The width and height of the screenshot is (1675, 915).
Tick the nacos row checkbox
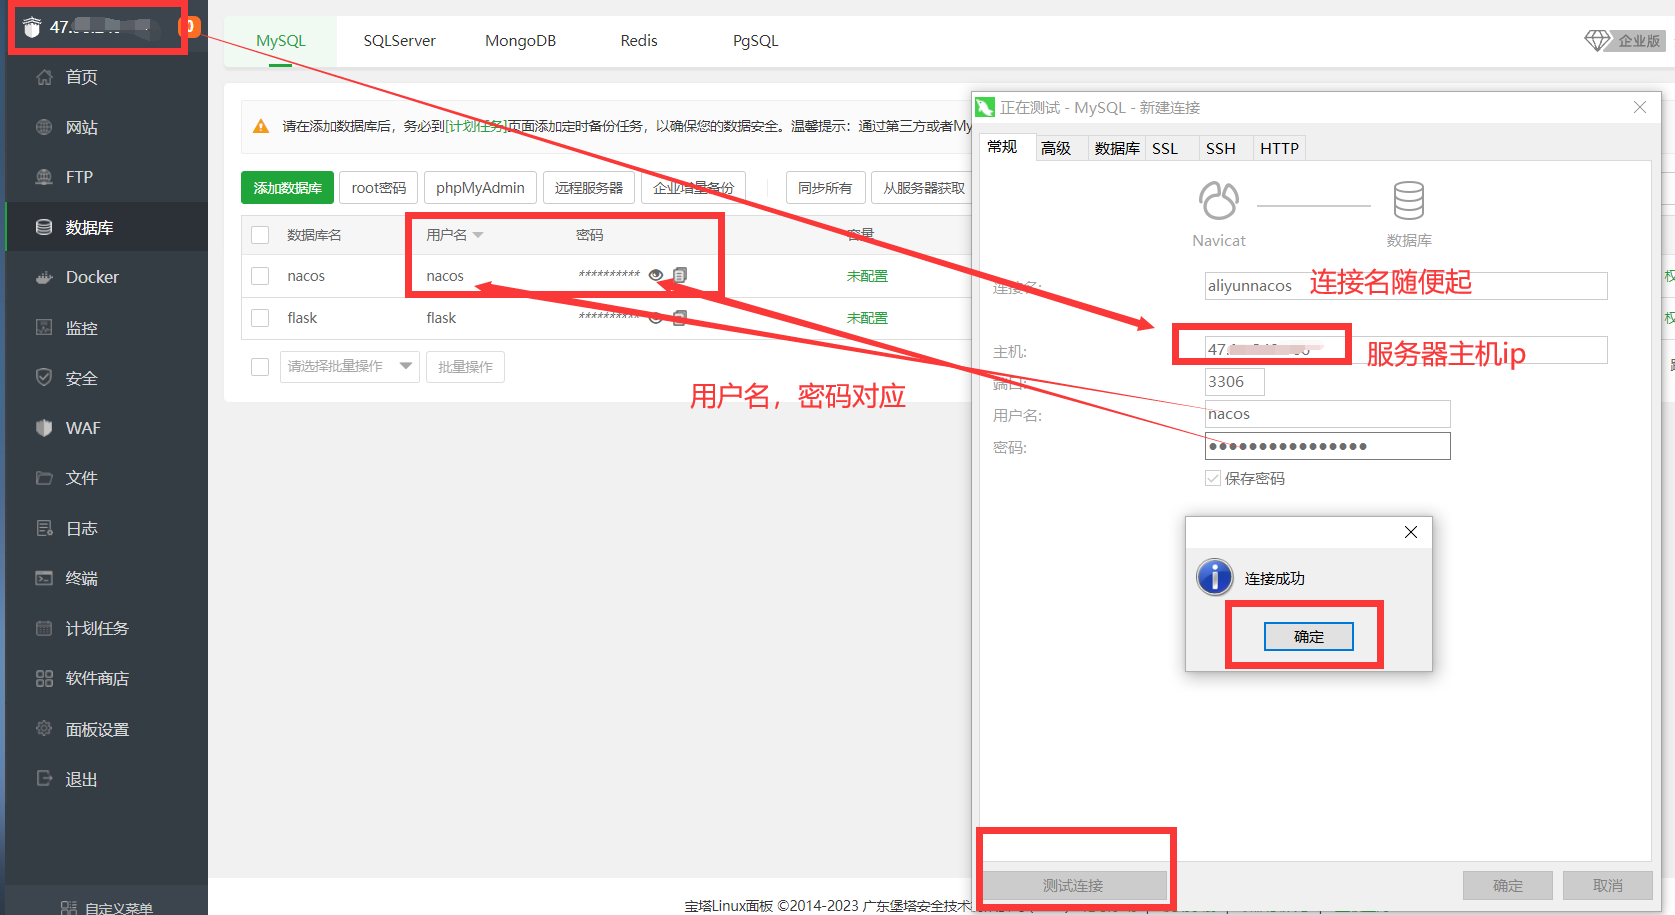pos(260,276)
